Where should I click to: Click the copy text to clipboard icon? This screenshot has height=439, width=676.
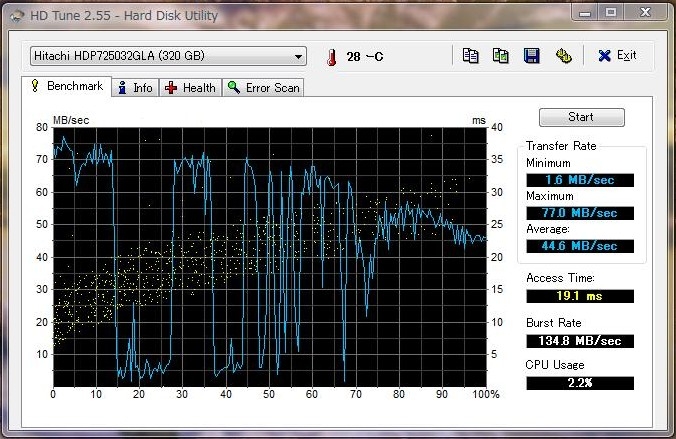pos(470,56)
